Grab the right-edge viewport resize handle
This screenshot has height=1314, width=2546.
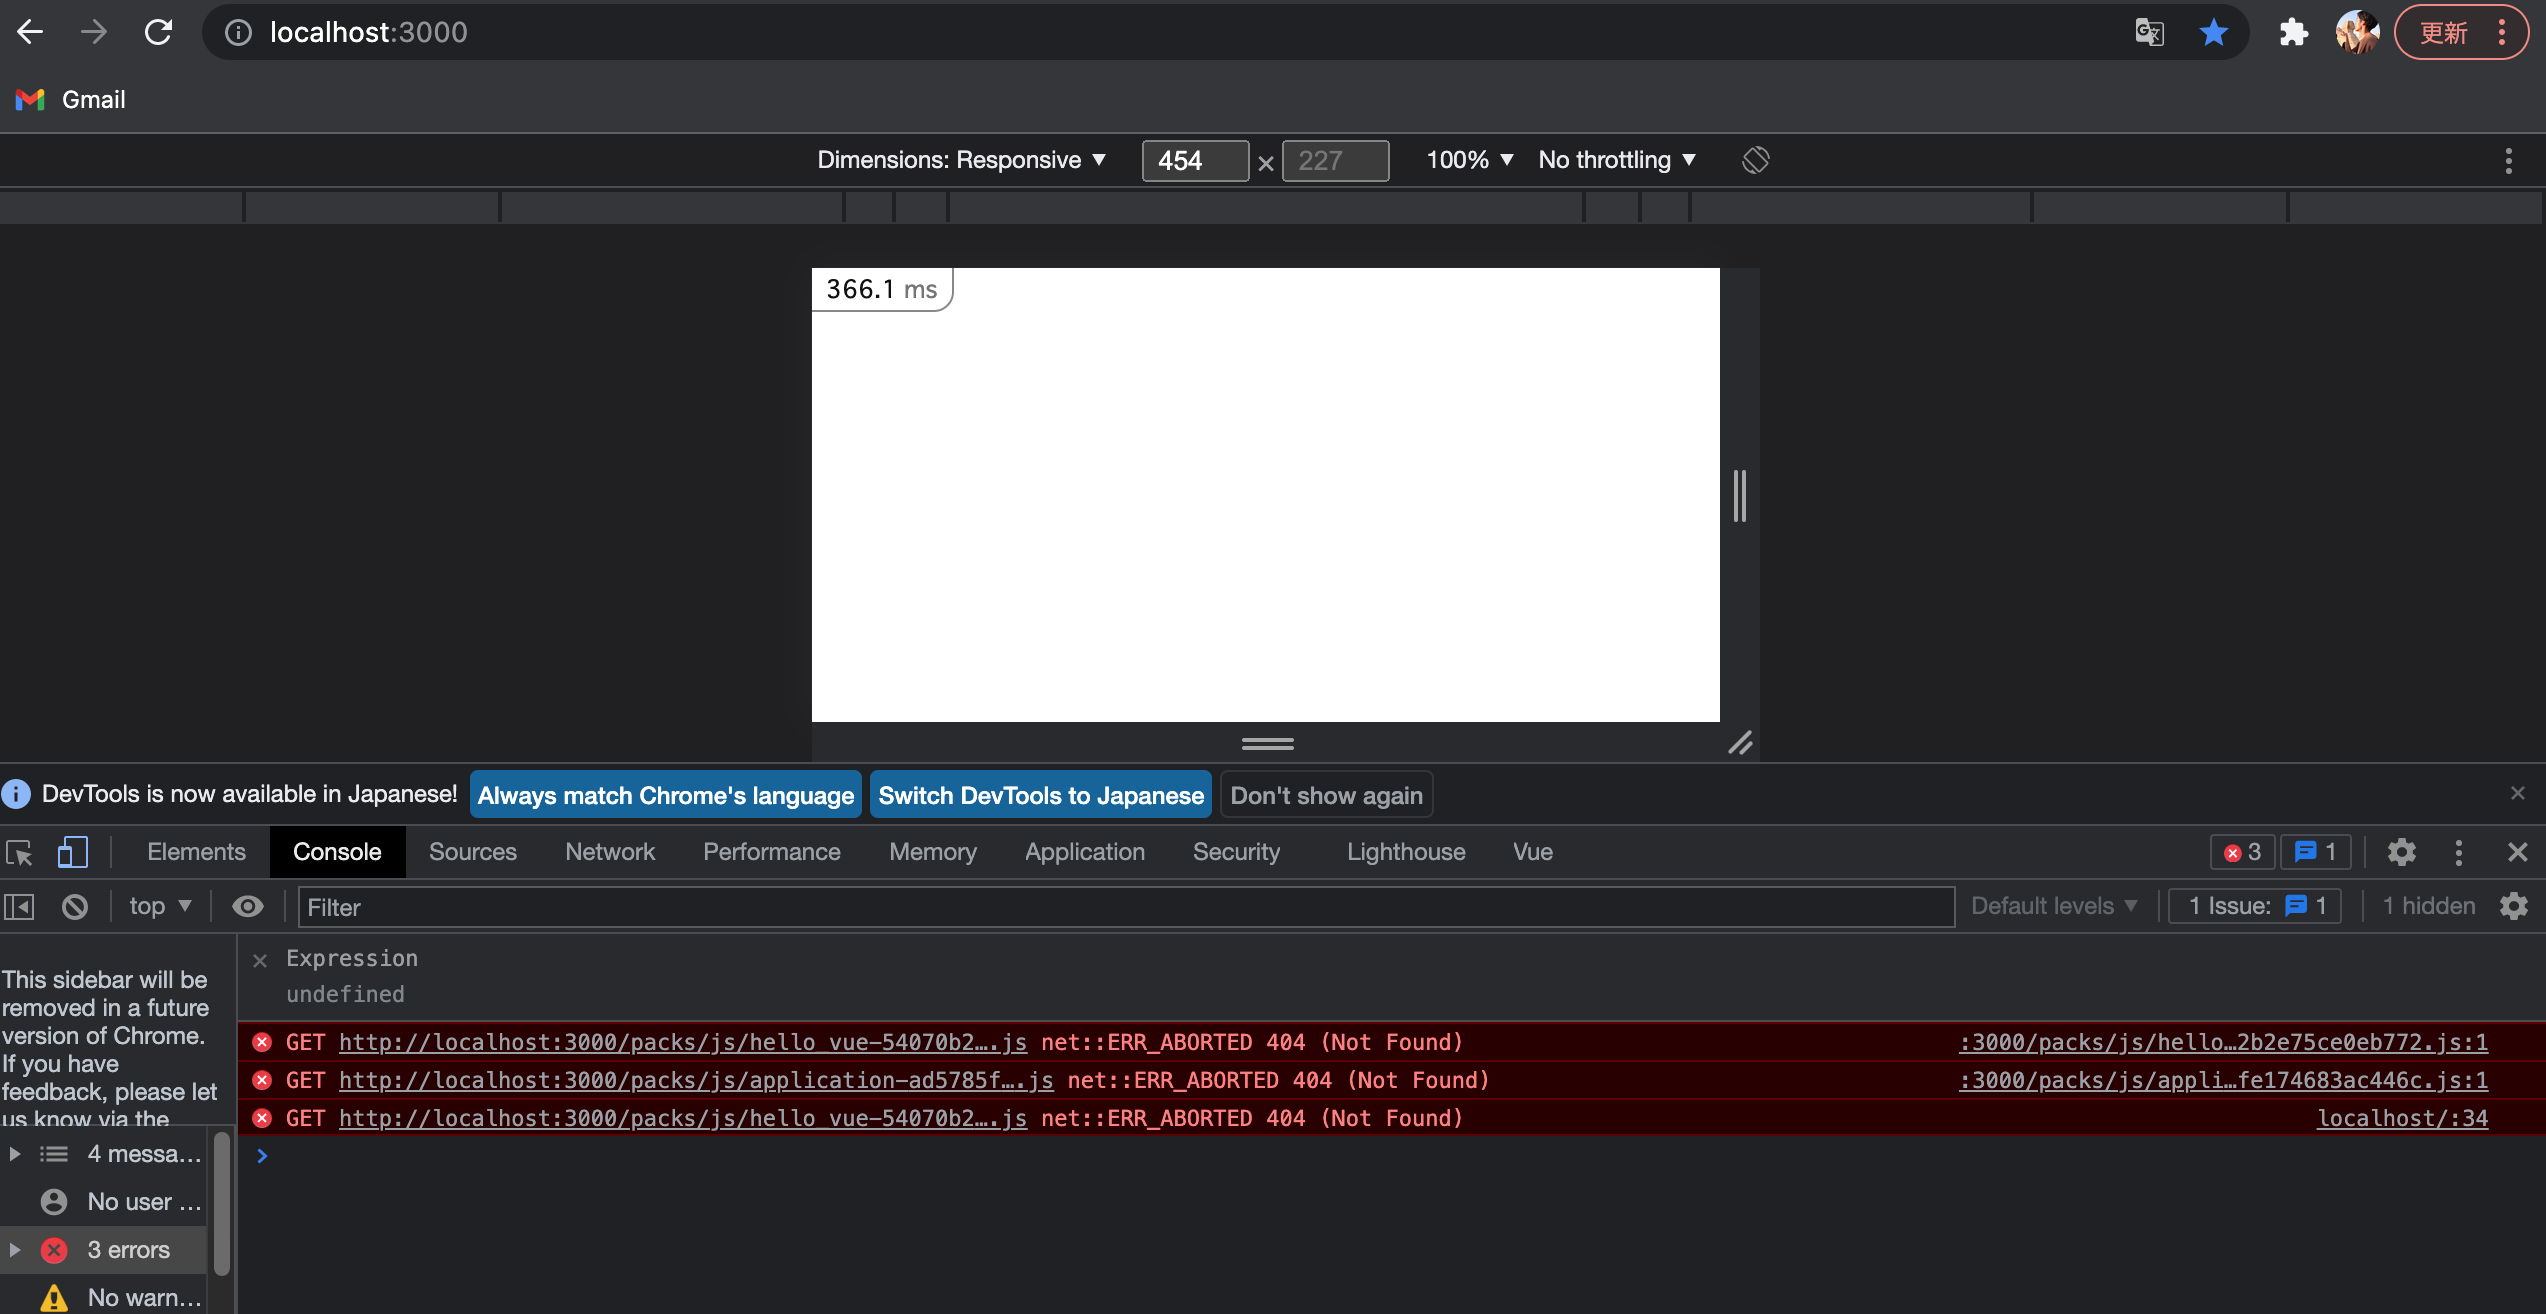point(1740,495)
